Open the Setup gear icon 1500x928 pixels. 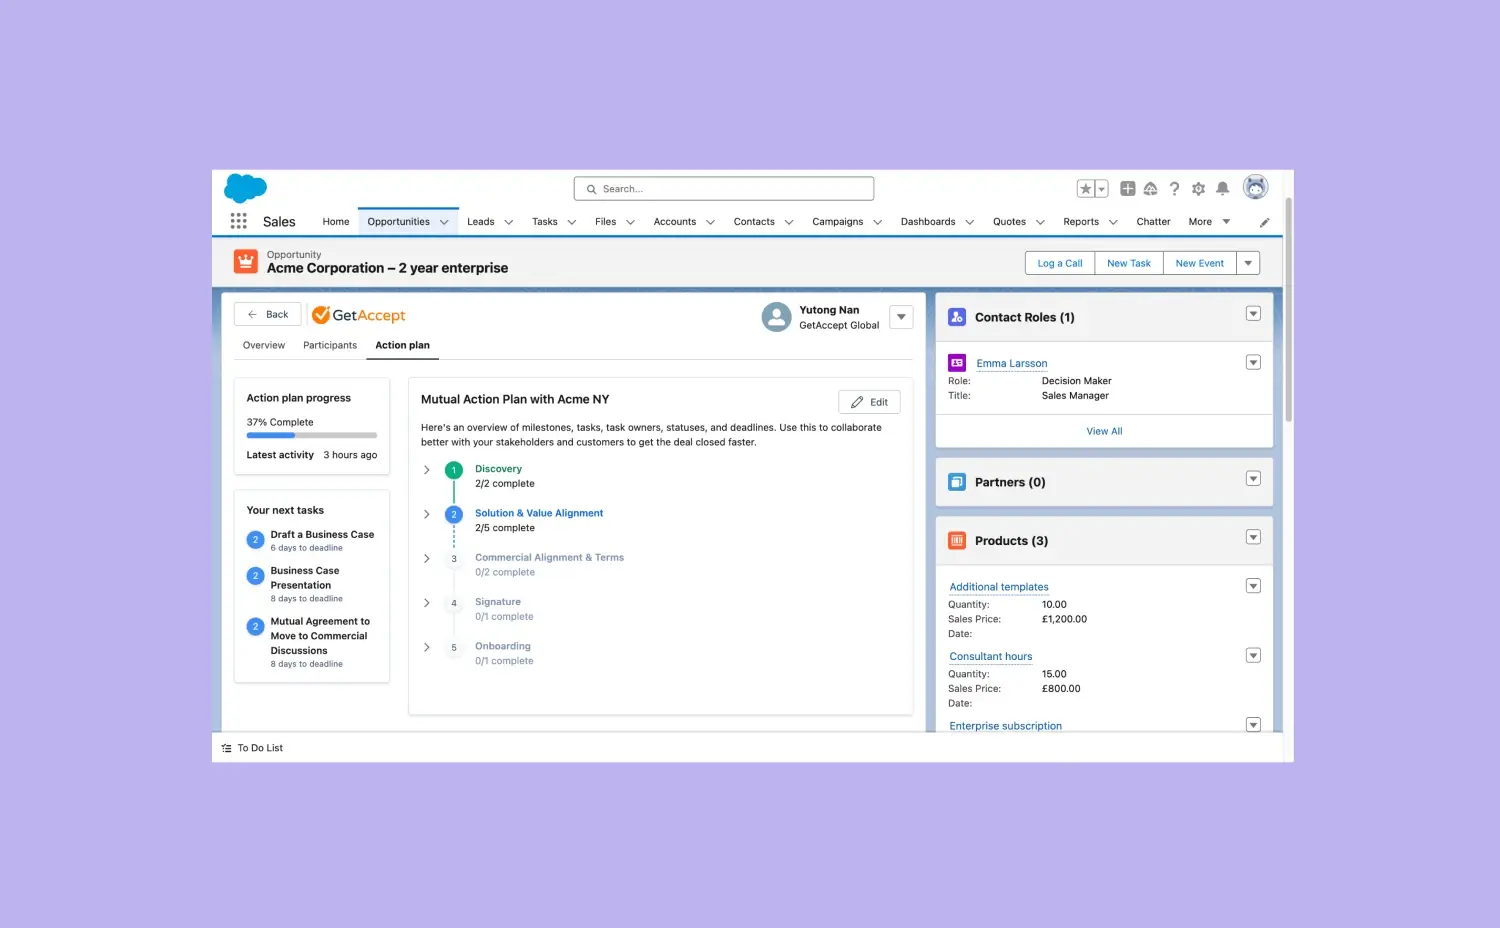[1198, 188]
